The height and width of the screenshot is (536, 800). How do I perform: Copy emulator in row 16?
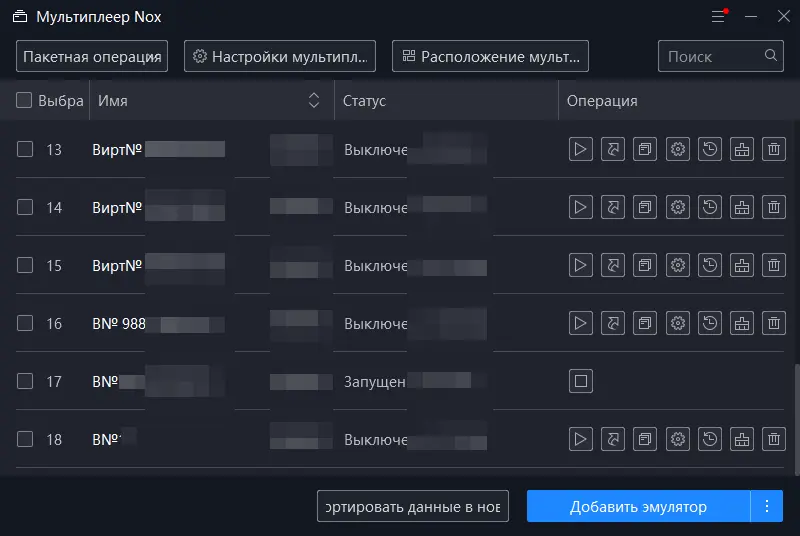click(645, 323)
